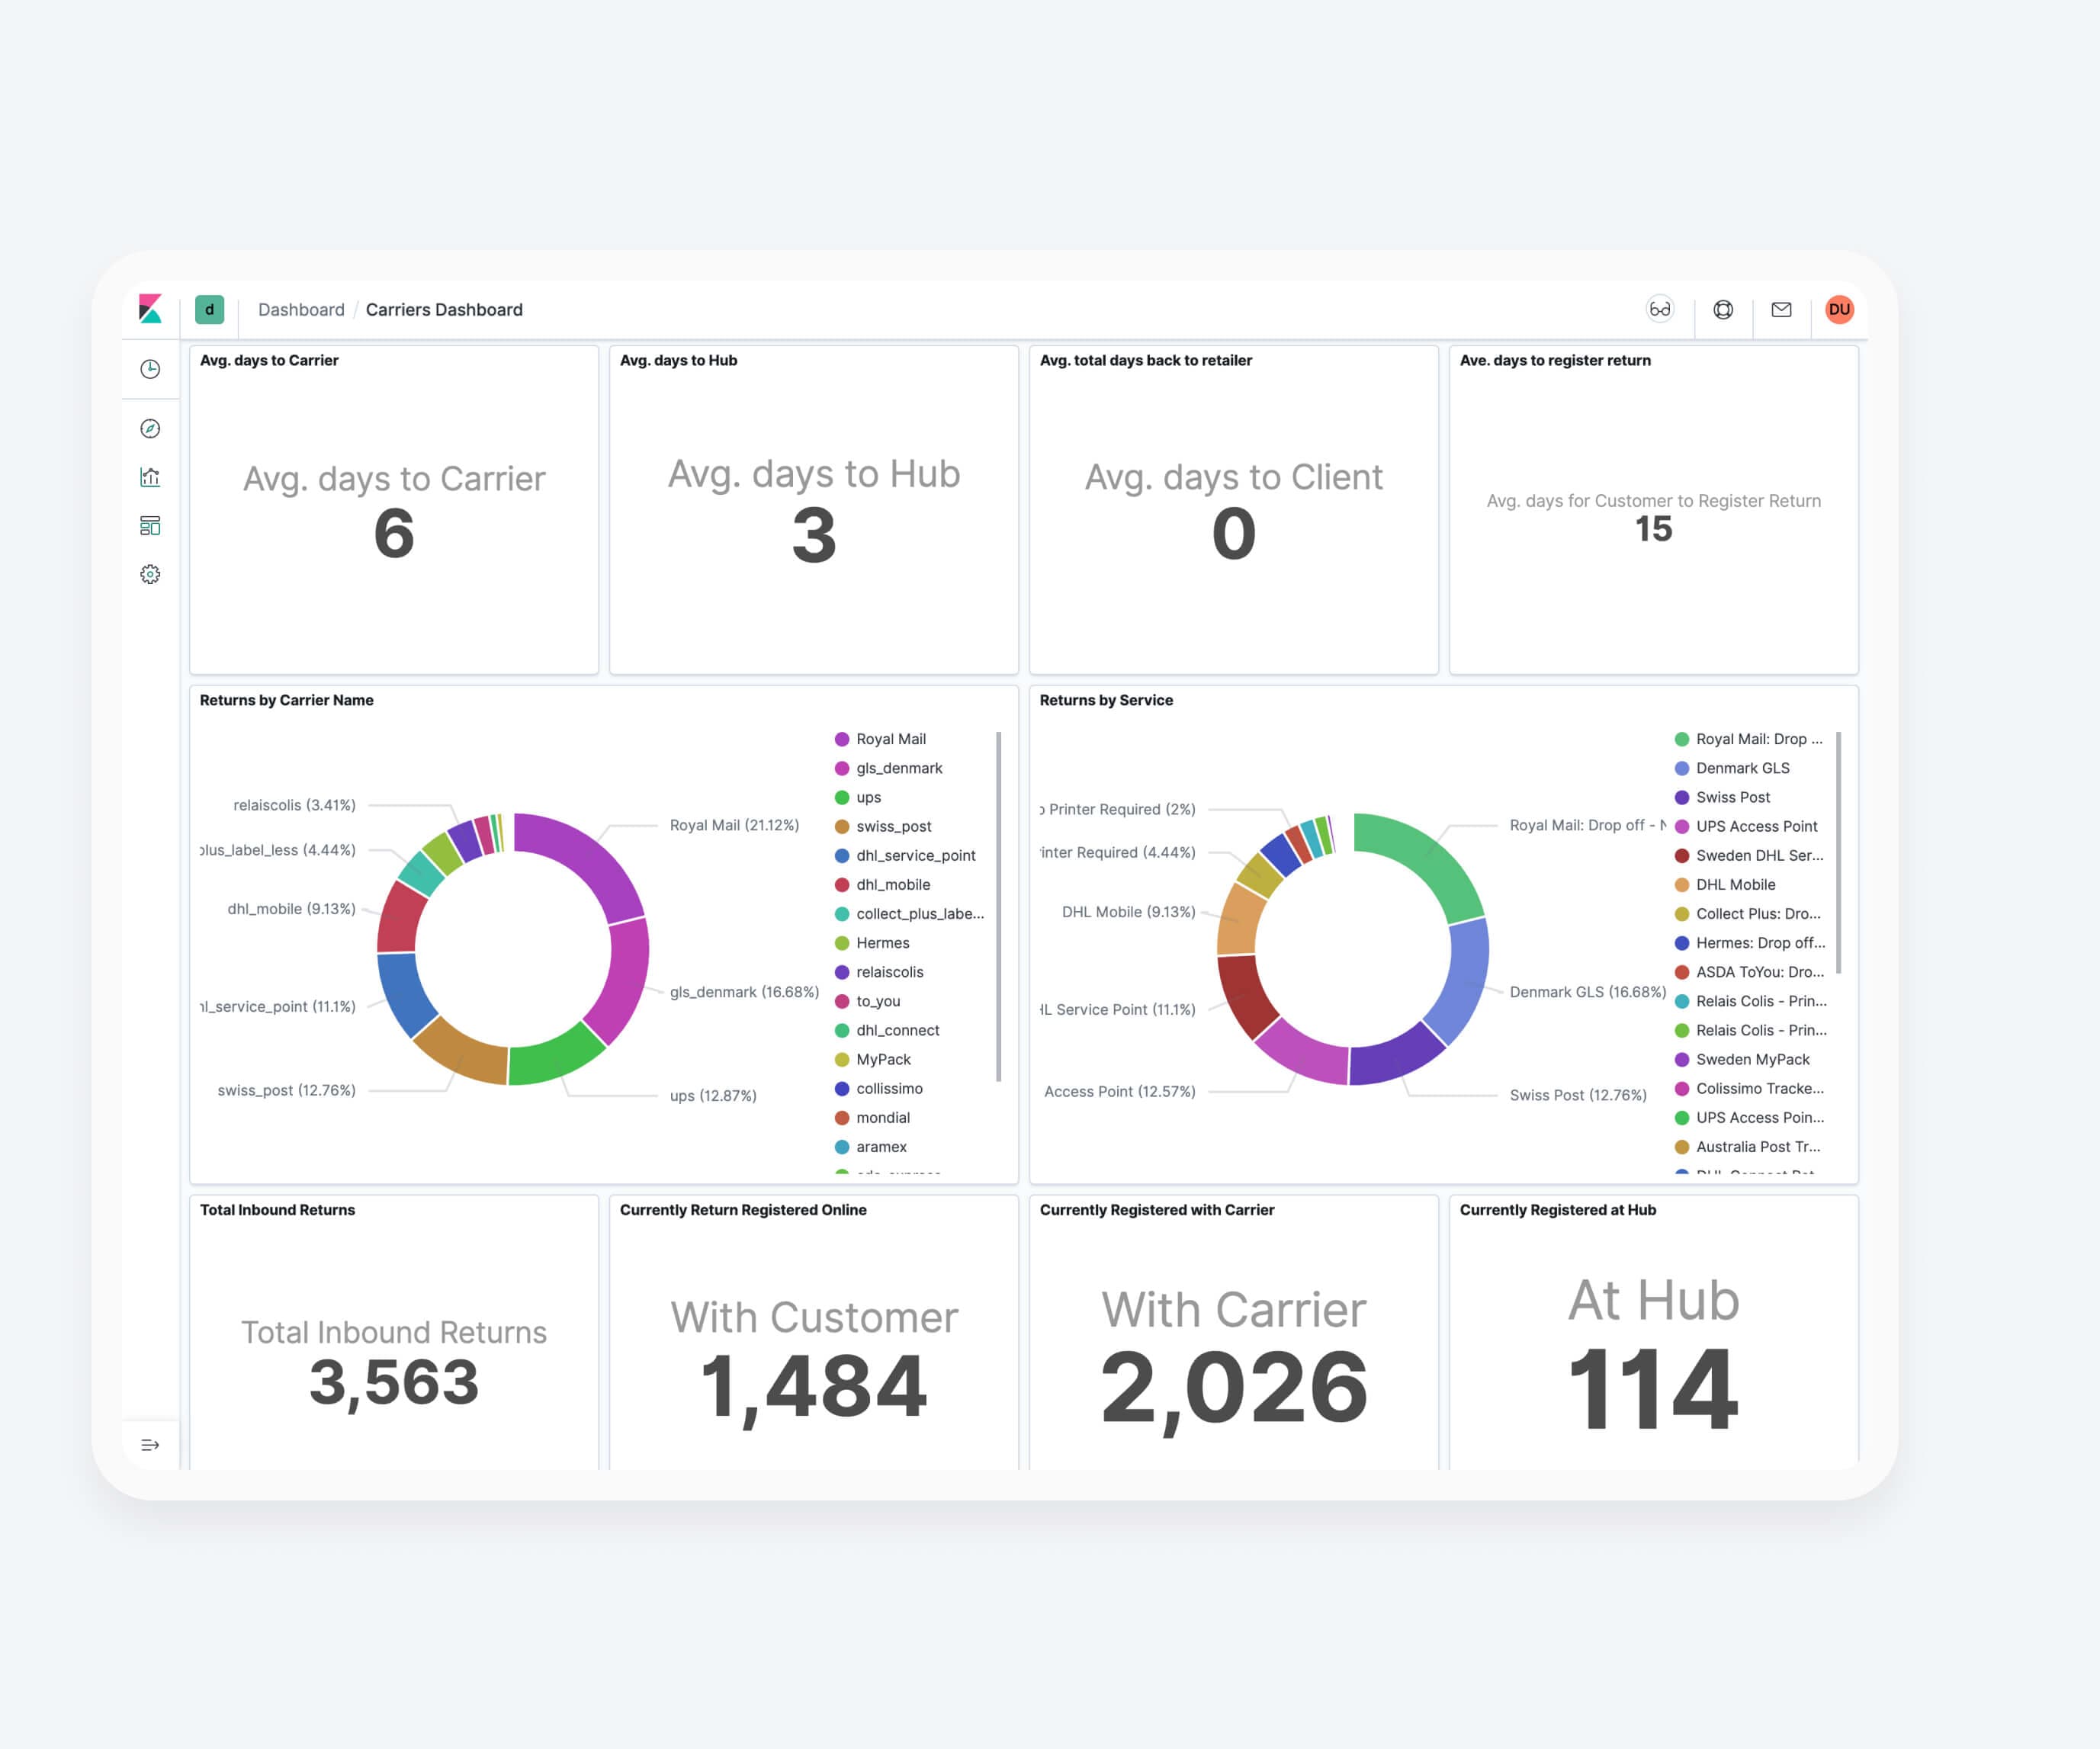This screenshot has height=1749, width=2100.
Task: Select the Carriers Dashboard tab
Action: tap(443, 310)
